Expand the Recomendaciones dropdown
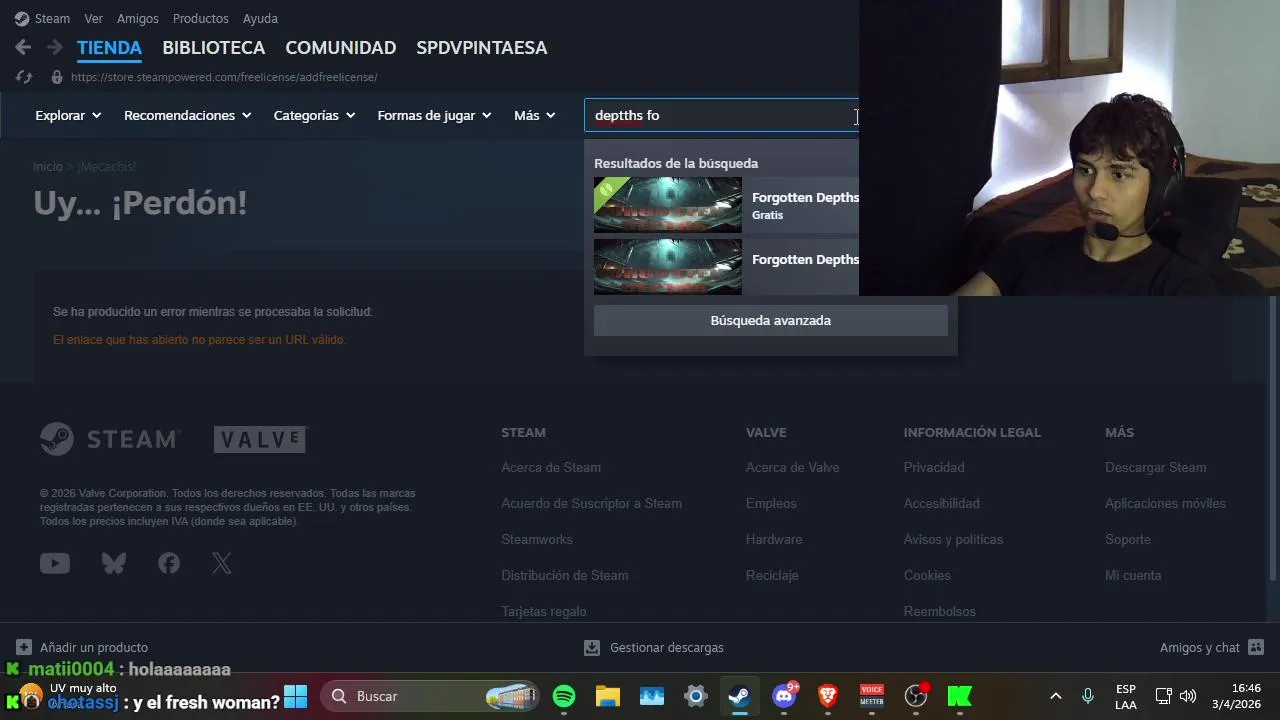This screenshot has width=1280, height=720. pyautogui.click(x=187, y=115)
